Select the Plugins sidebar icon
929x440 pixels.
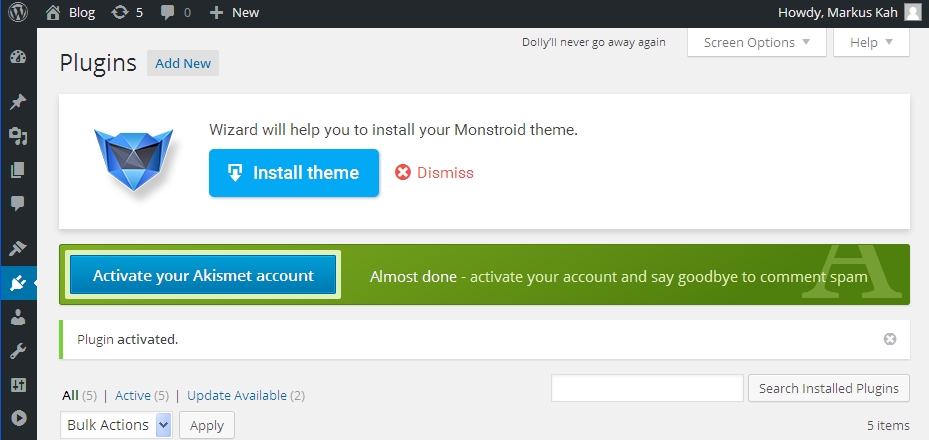tap(18, 283)
